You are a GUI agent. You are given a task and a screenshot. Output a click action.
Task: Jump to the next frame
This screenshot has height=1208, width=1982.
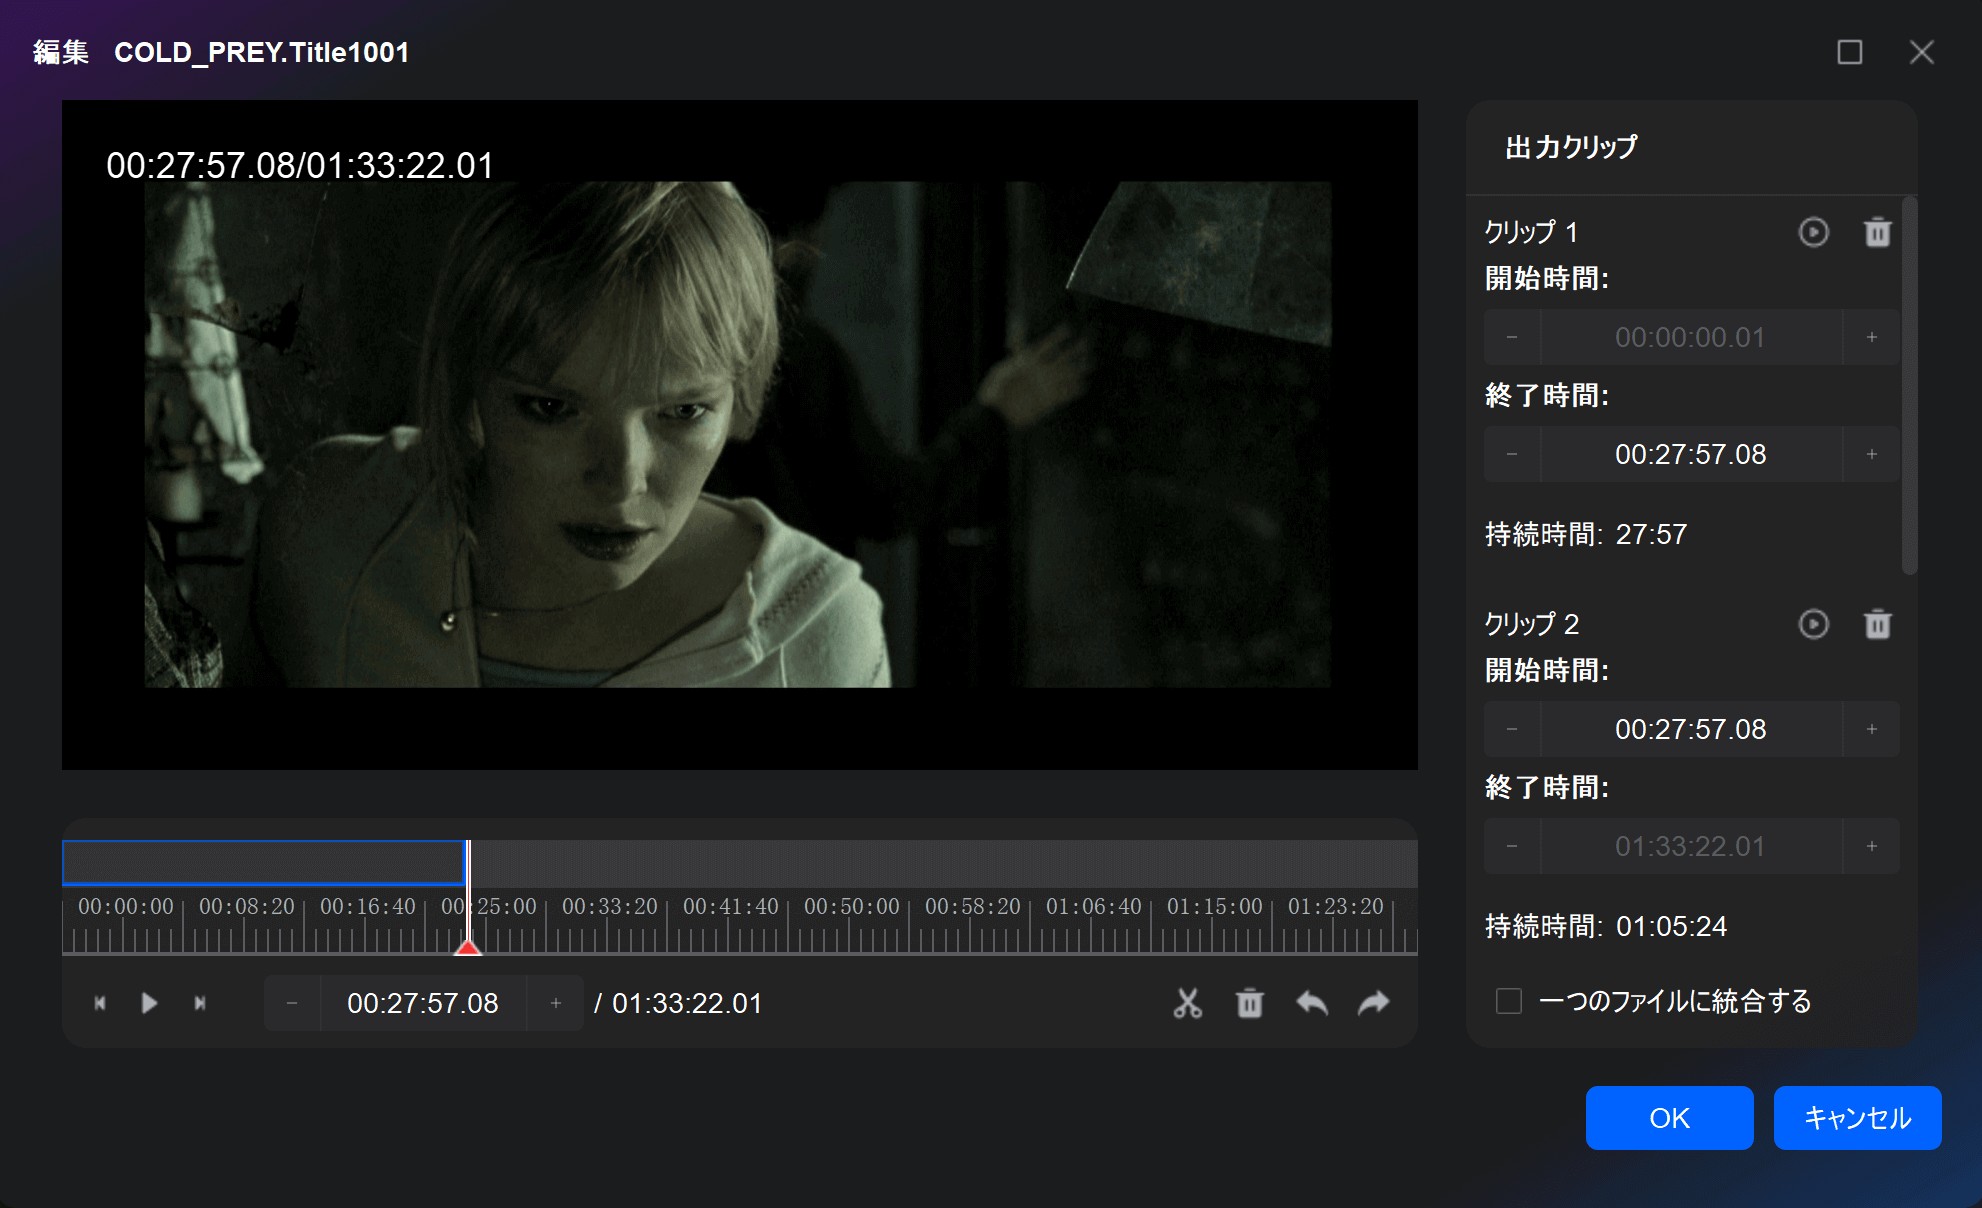click(200, 1003)
